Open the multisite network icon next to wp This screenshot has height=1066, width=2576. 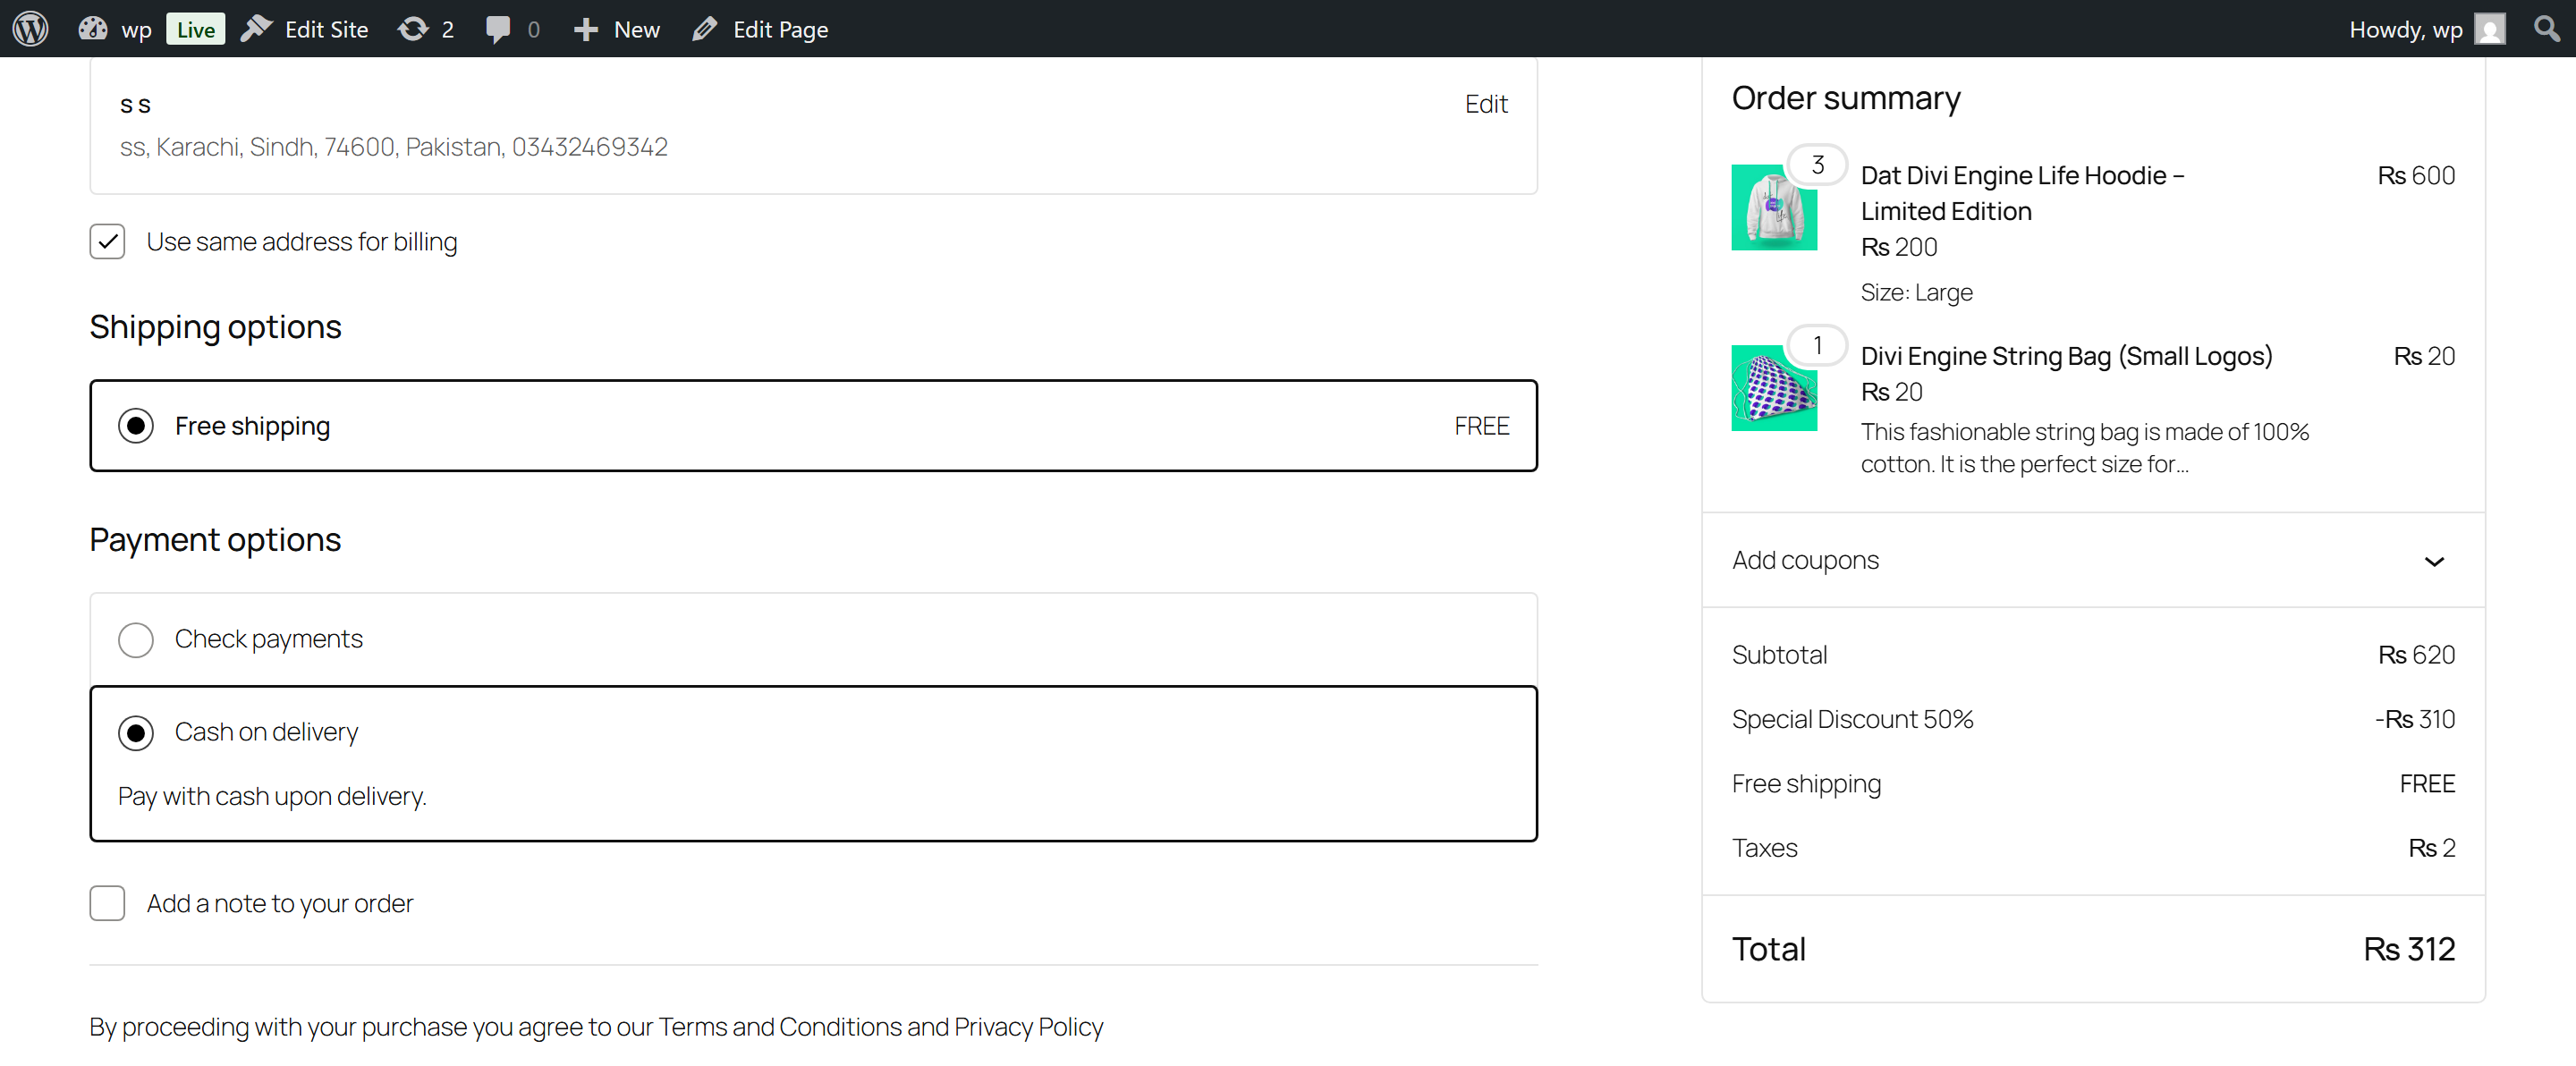click(92, 28)
